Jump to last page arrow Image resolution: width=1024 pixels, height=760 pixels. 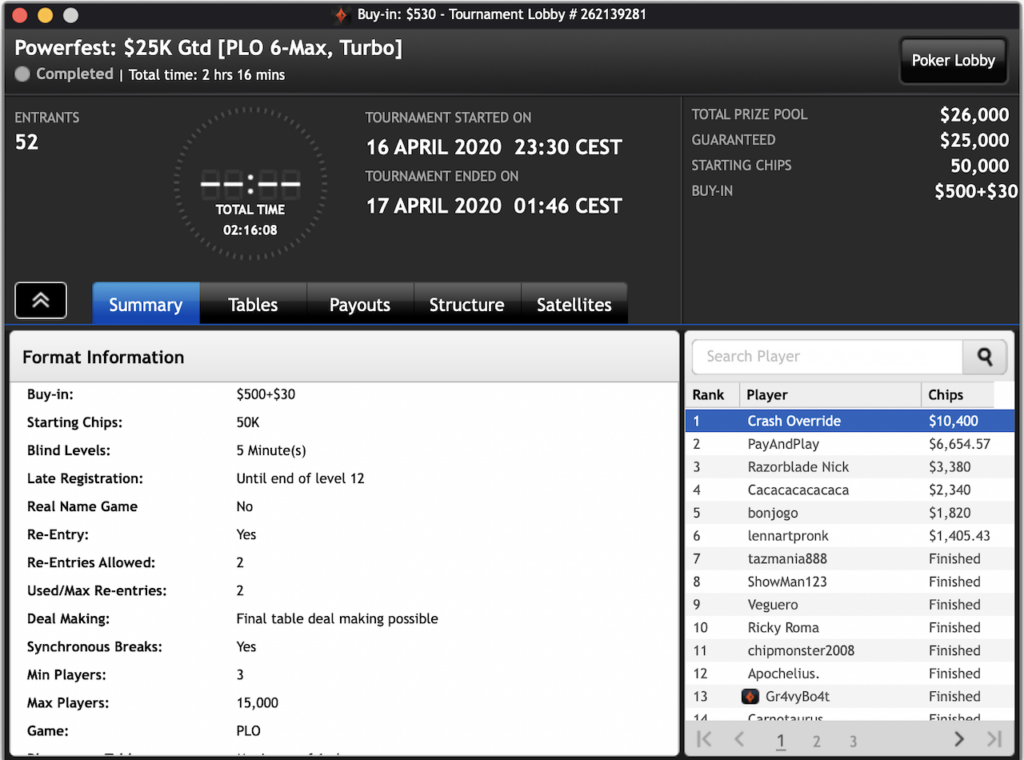(993, 740)
